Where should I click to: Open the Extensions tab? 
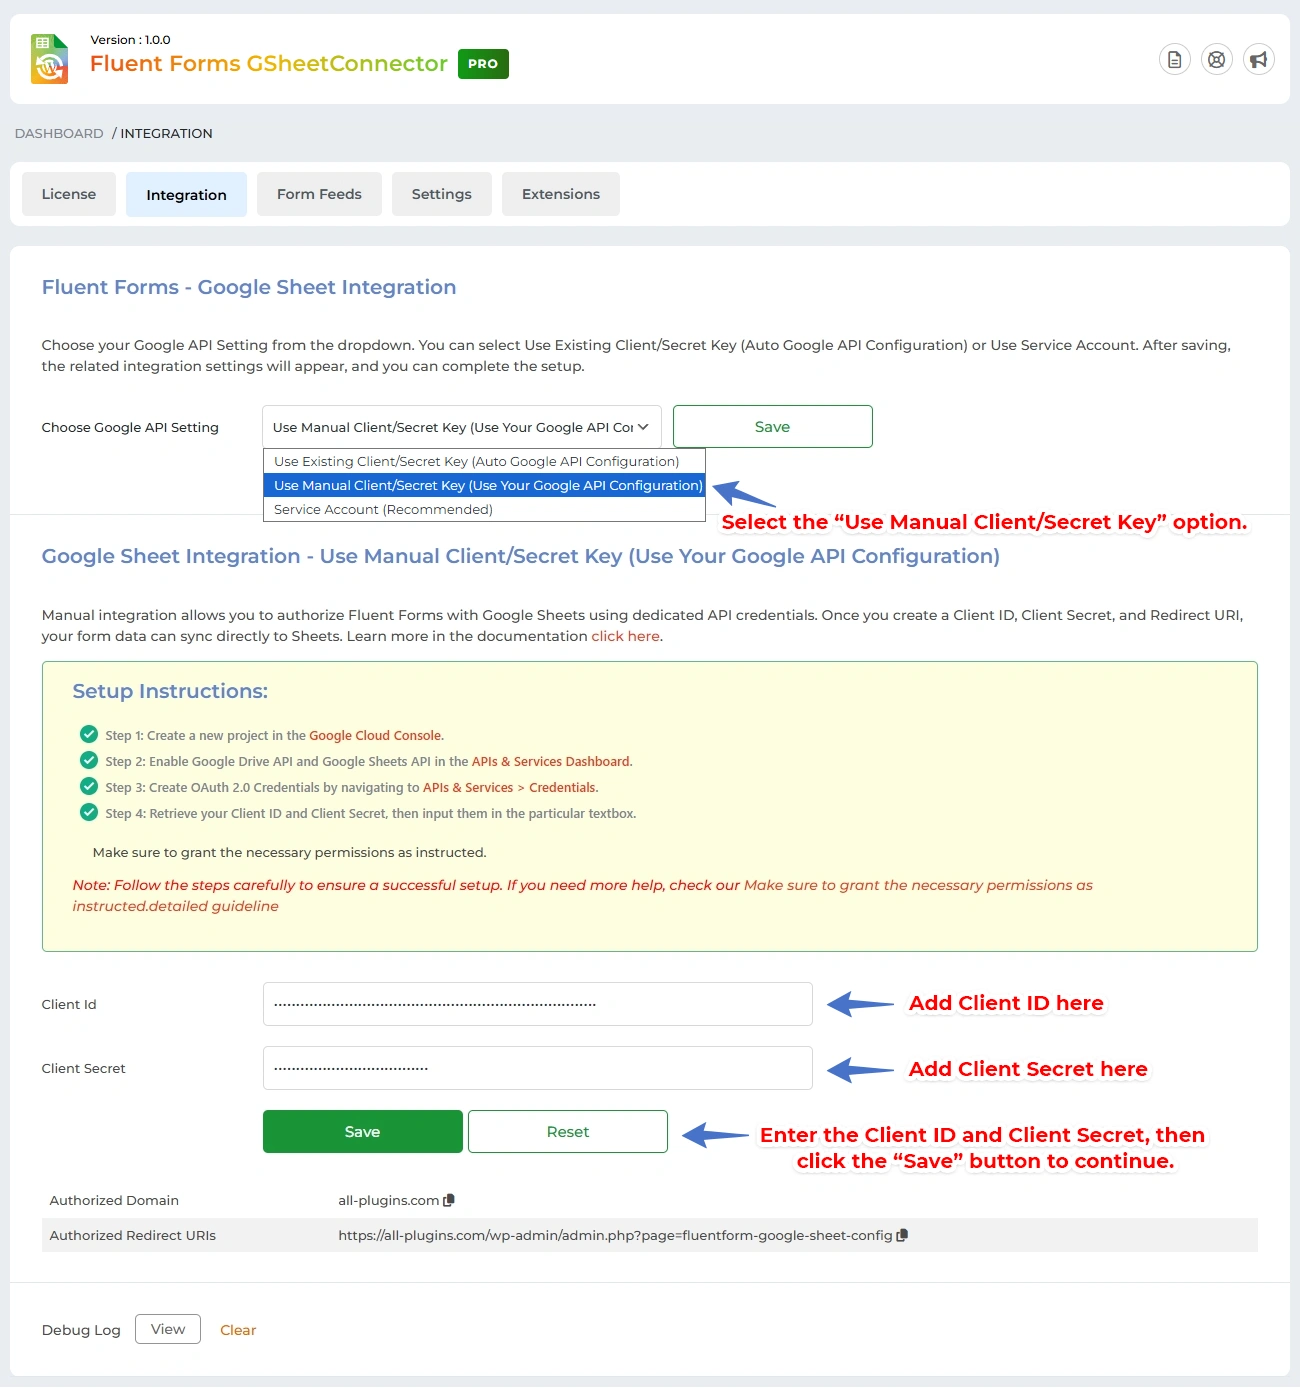click(560, 194)
